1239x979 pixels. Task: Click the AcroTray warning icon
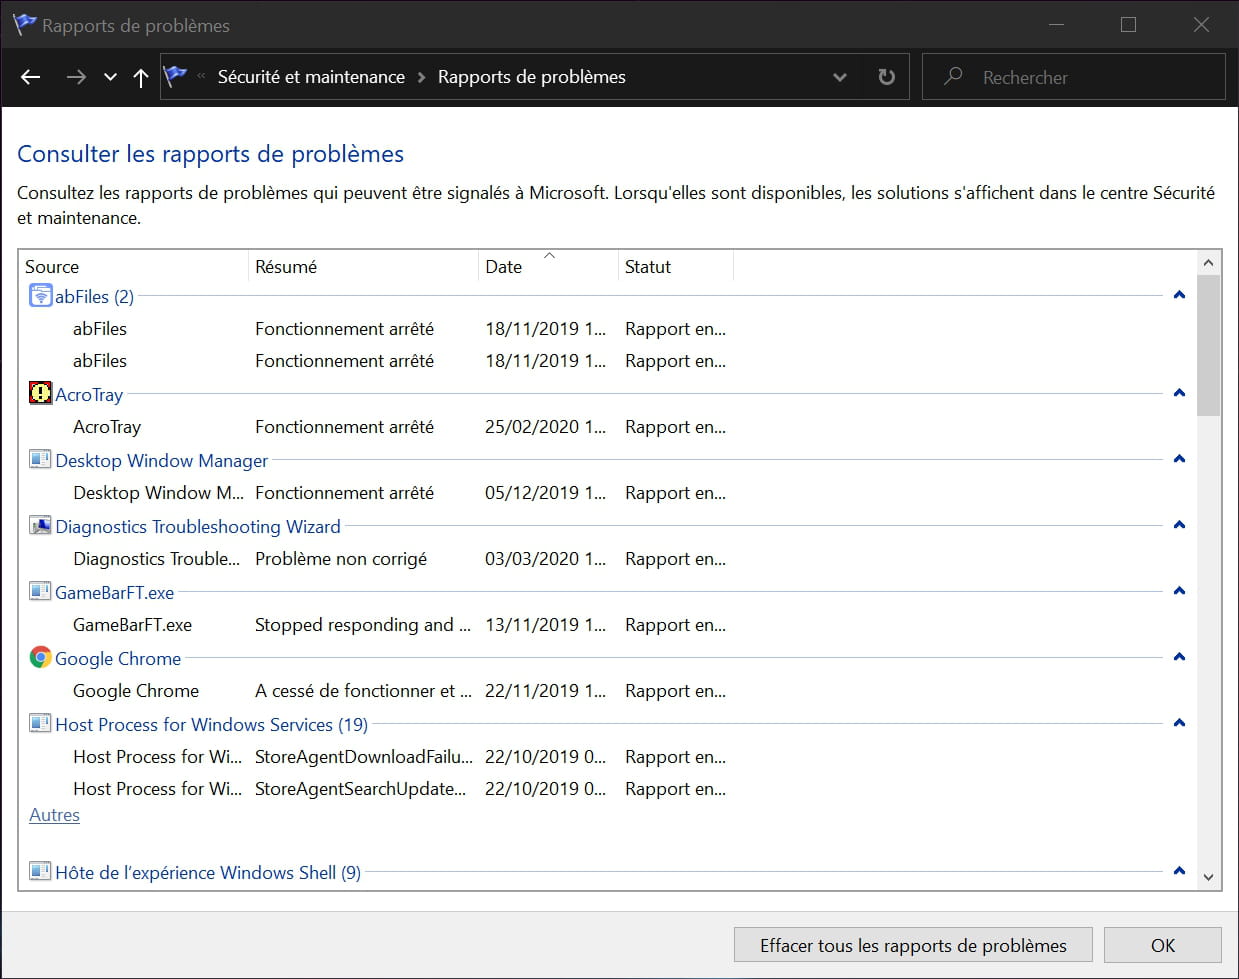pyautogui.click(x=38, y=392)
